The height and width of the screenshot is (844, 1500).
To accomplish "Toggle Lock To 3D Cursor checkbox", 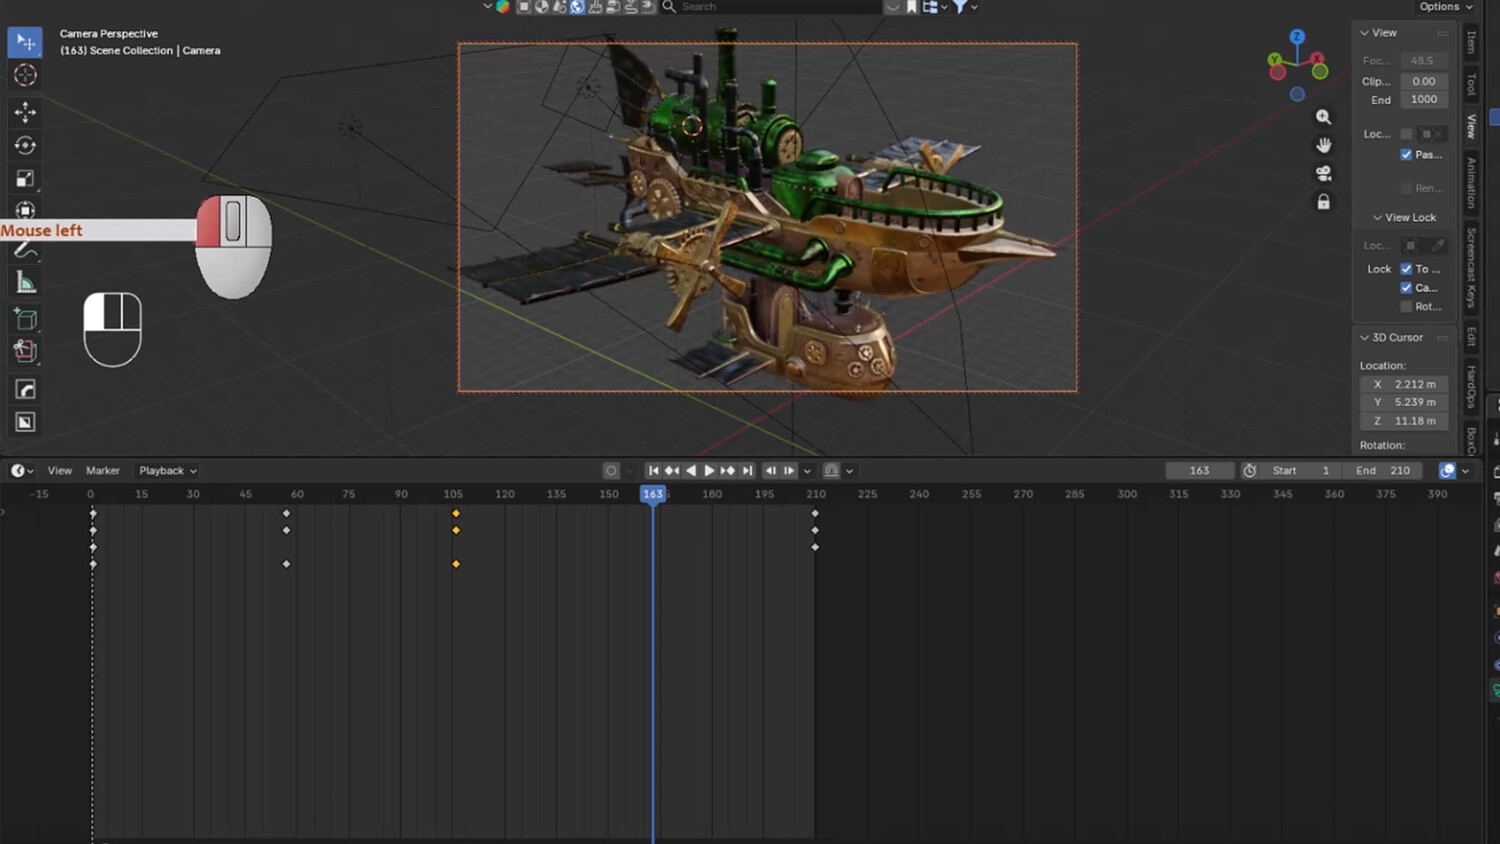I will (x=1406, y=269).
